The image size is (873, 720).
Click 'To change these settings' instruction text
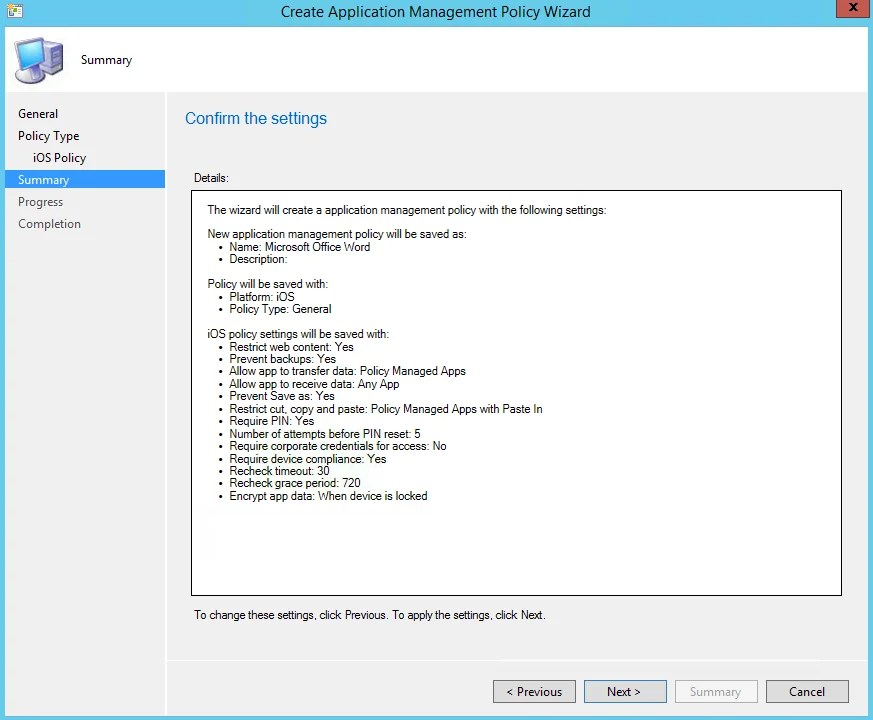[x=370, y=615]
